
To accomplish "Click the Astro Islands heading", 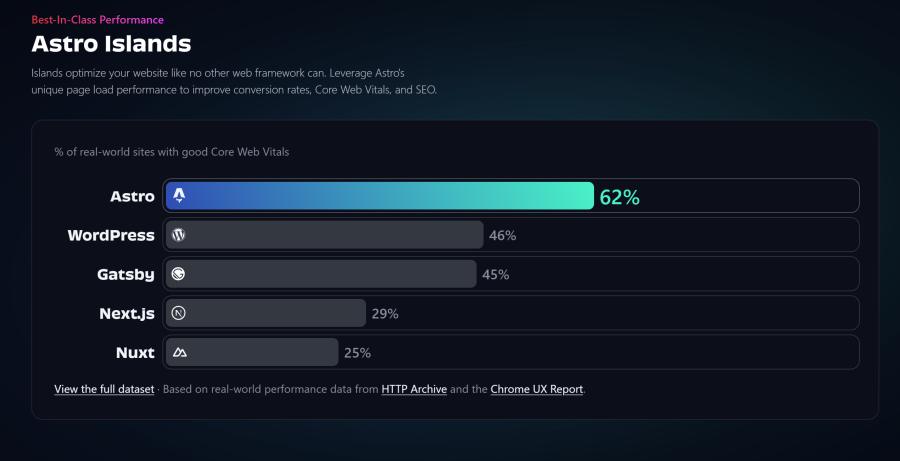I will coord(111,44).
